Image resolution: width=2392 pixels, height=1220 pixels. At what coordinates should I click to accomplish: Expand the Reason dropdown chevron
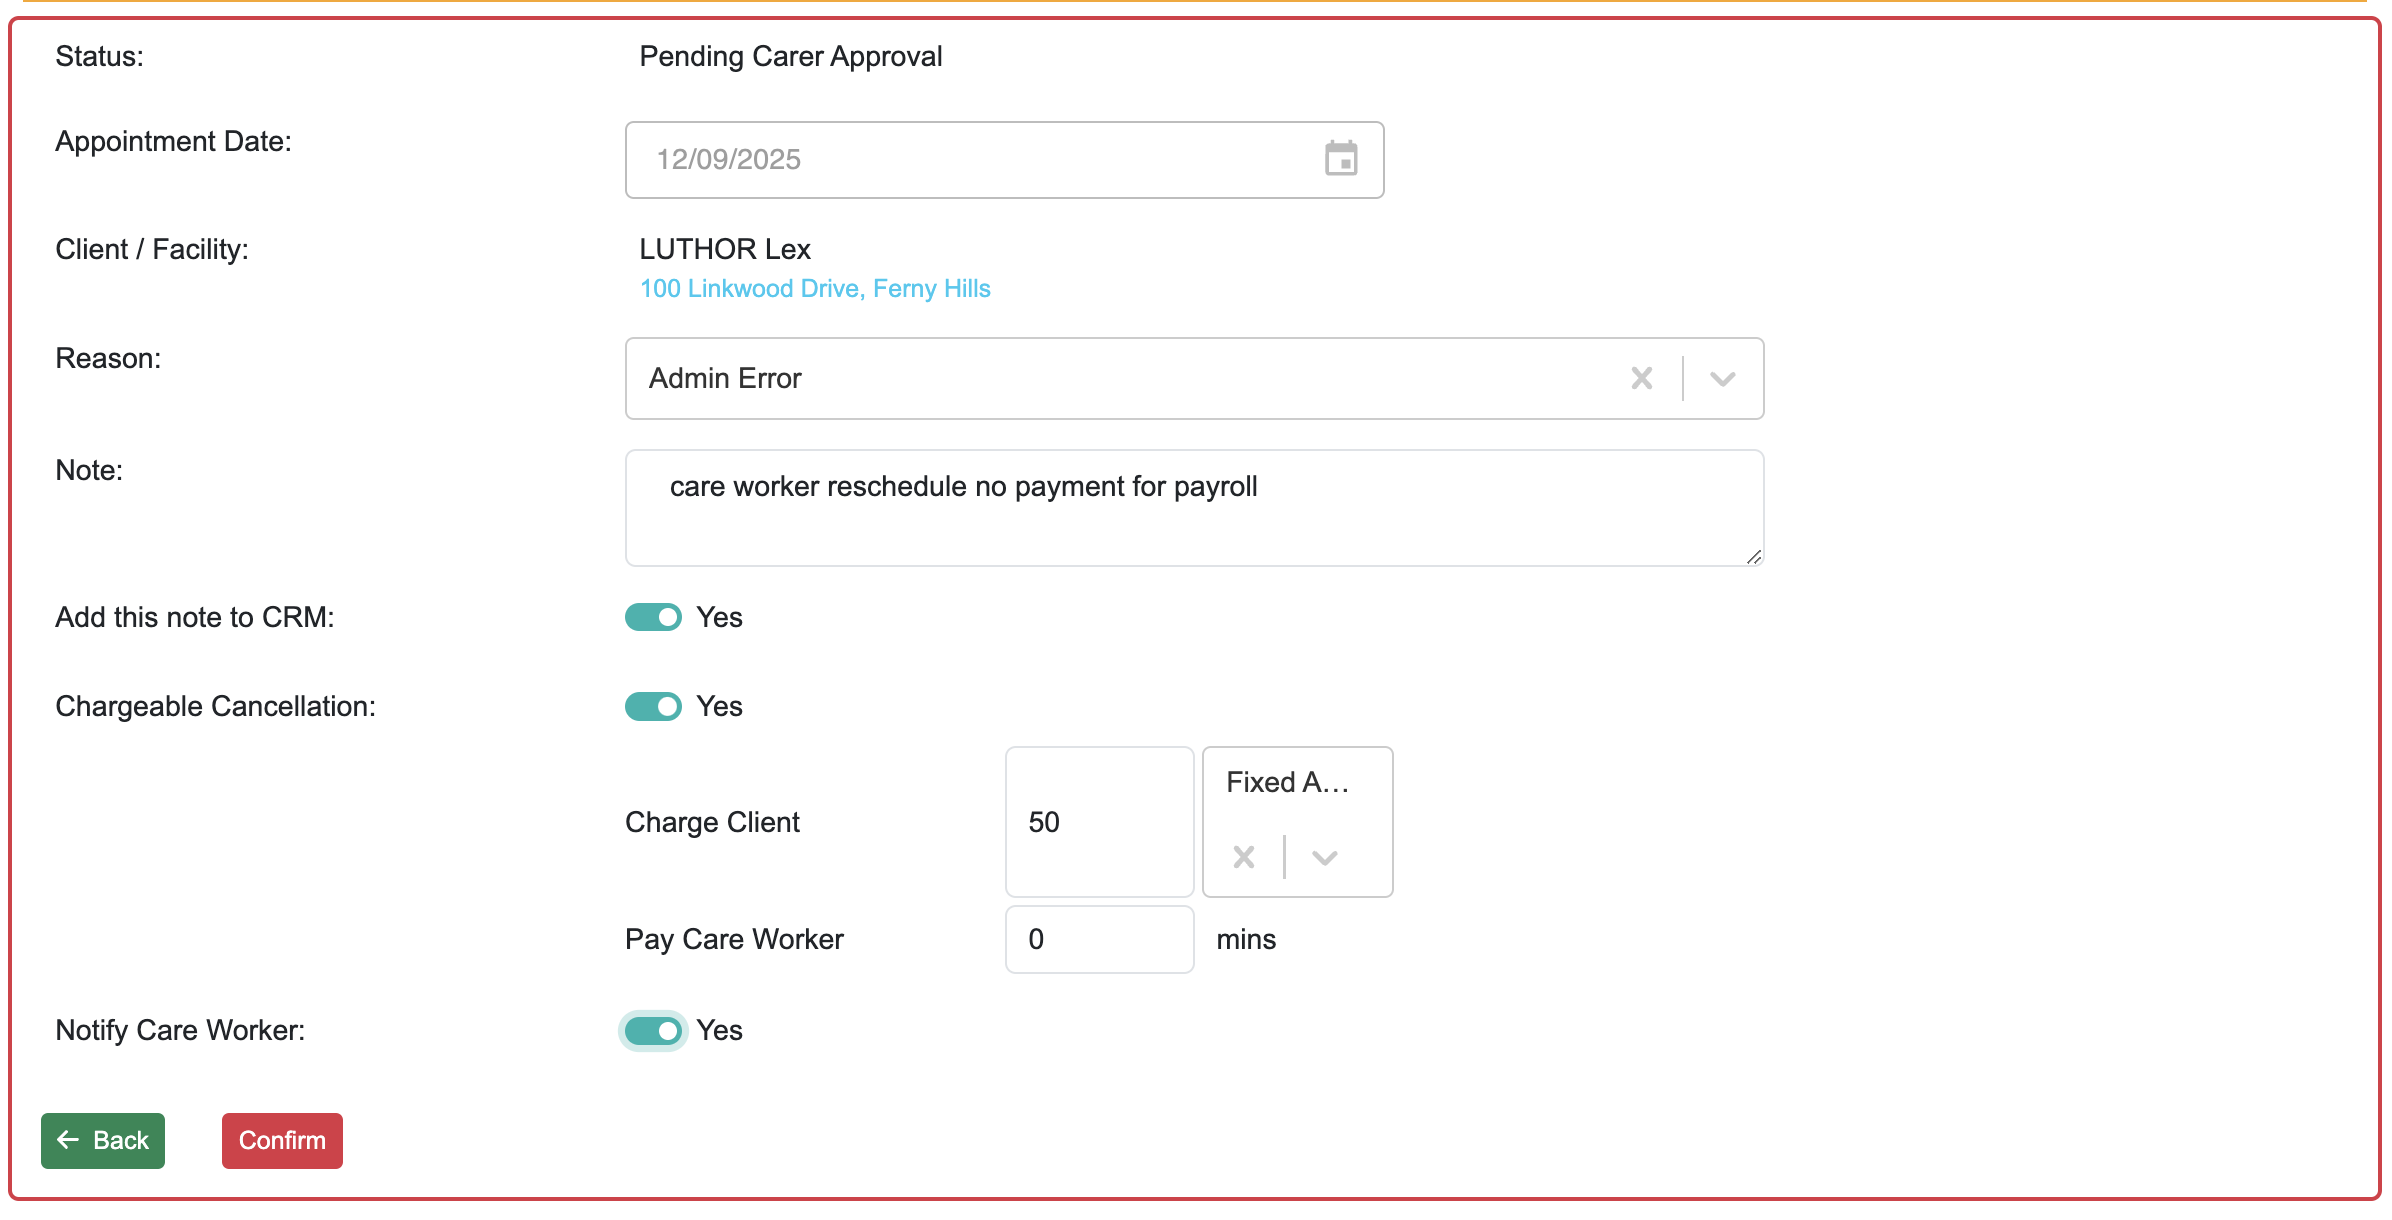pyautogui.click(x=1722, y=378)
